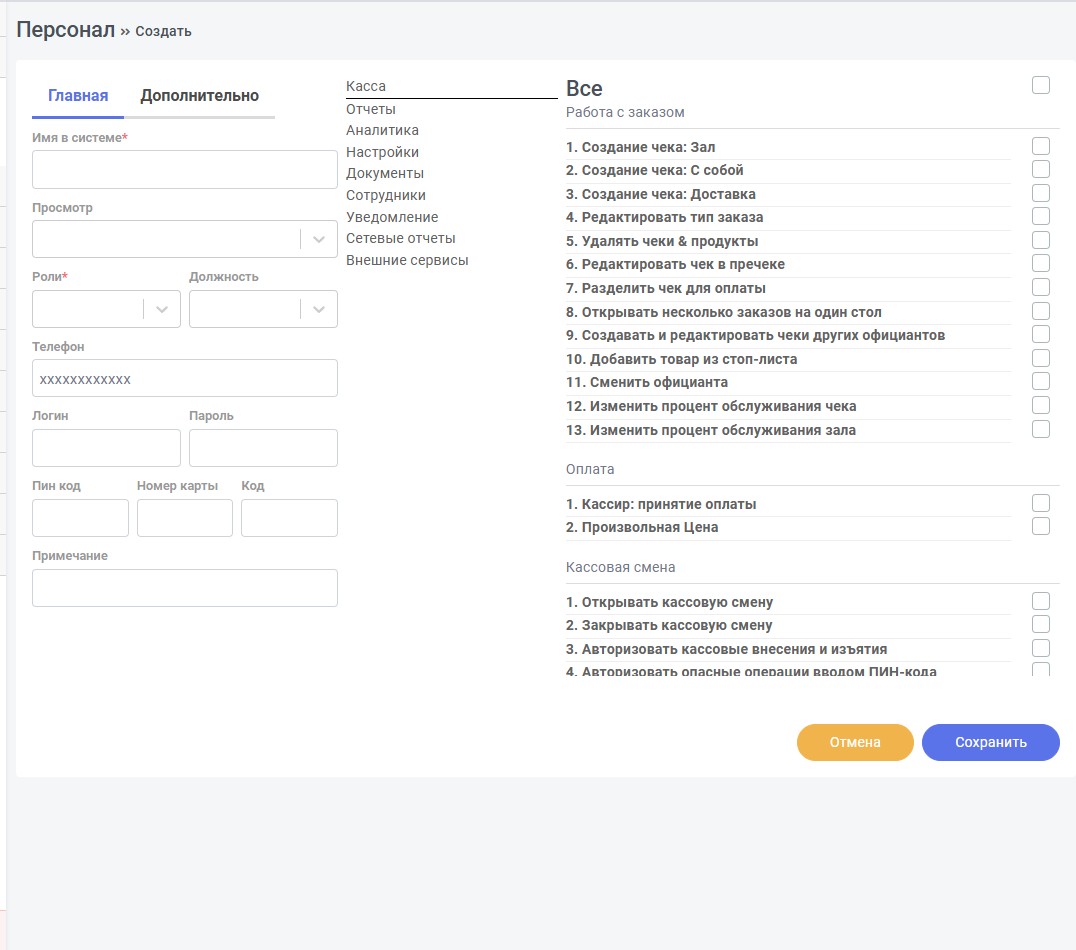This screenshot has height=950, width=1076.
Task: Focus the 'Имя в системе' field
Action: point(185,170)
